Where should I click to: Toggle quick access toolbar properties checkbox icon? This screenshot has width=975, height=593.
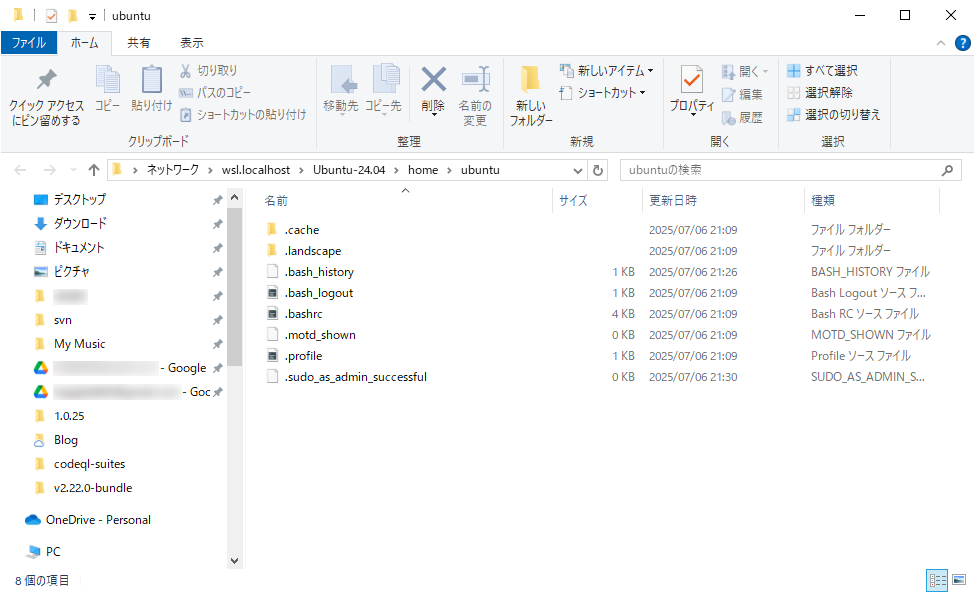pos(52,16)
